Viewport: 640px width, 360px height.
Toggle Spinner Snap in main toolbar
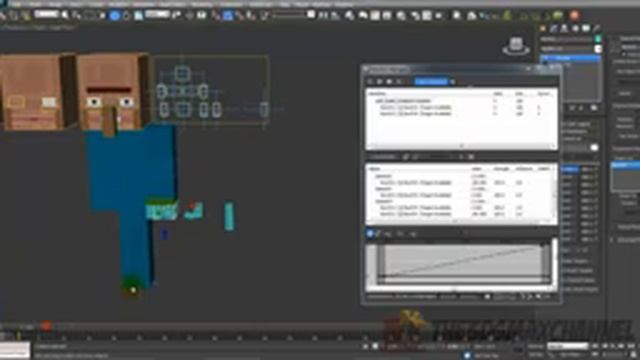pos(251,16)
